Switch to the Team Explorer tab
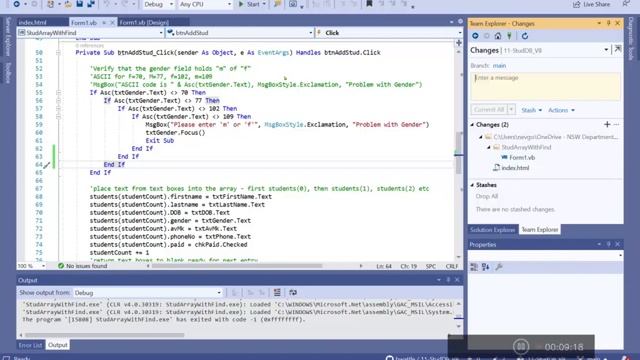 pyautogui.click(x=540, y=230)
